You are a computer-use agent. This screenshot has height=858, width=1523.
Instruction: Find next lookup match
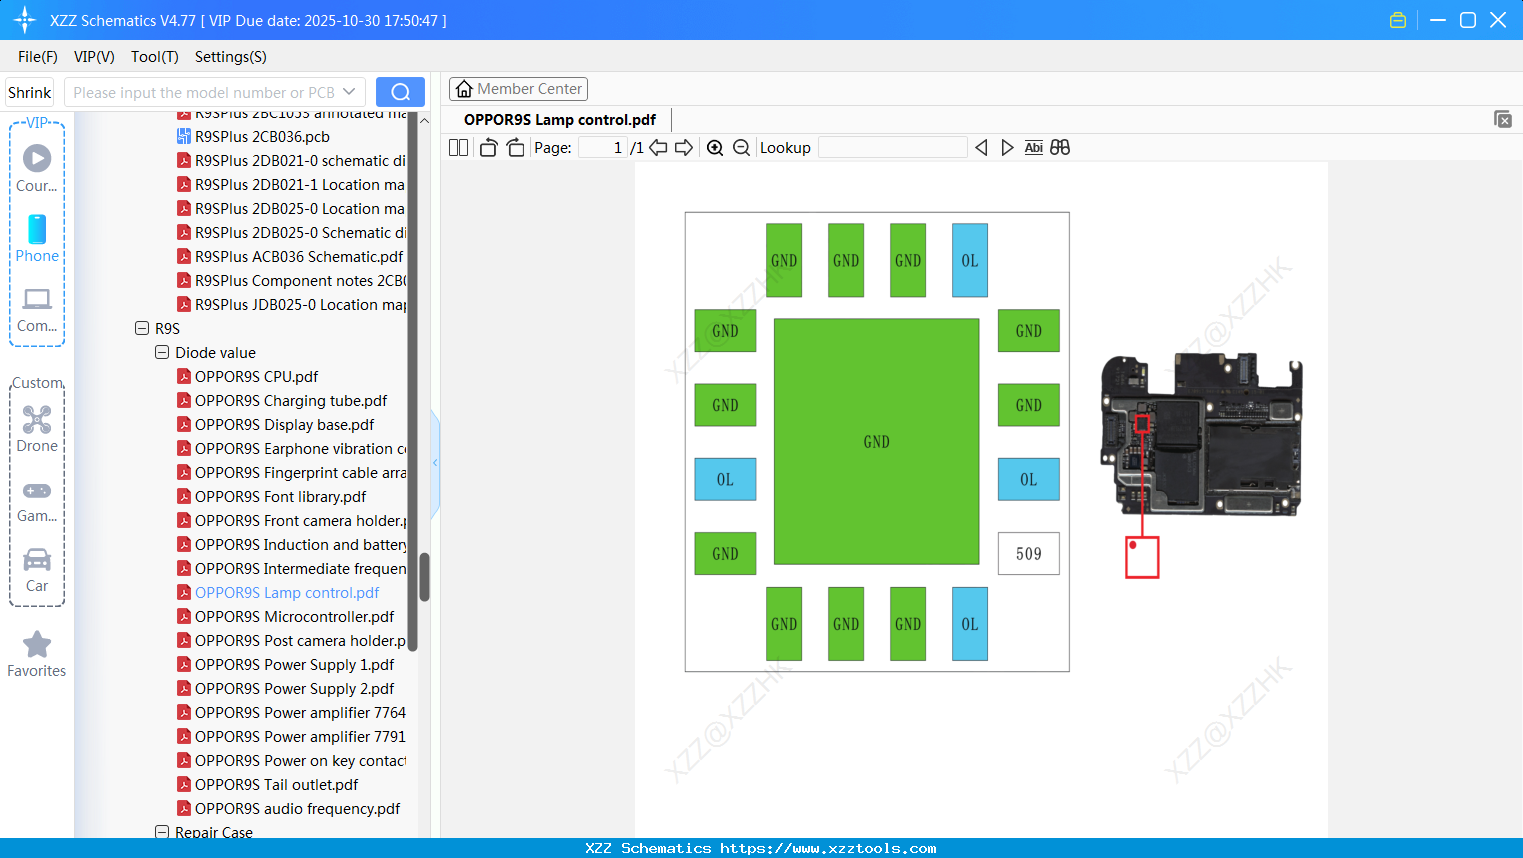tap(1007, 148)
